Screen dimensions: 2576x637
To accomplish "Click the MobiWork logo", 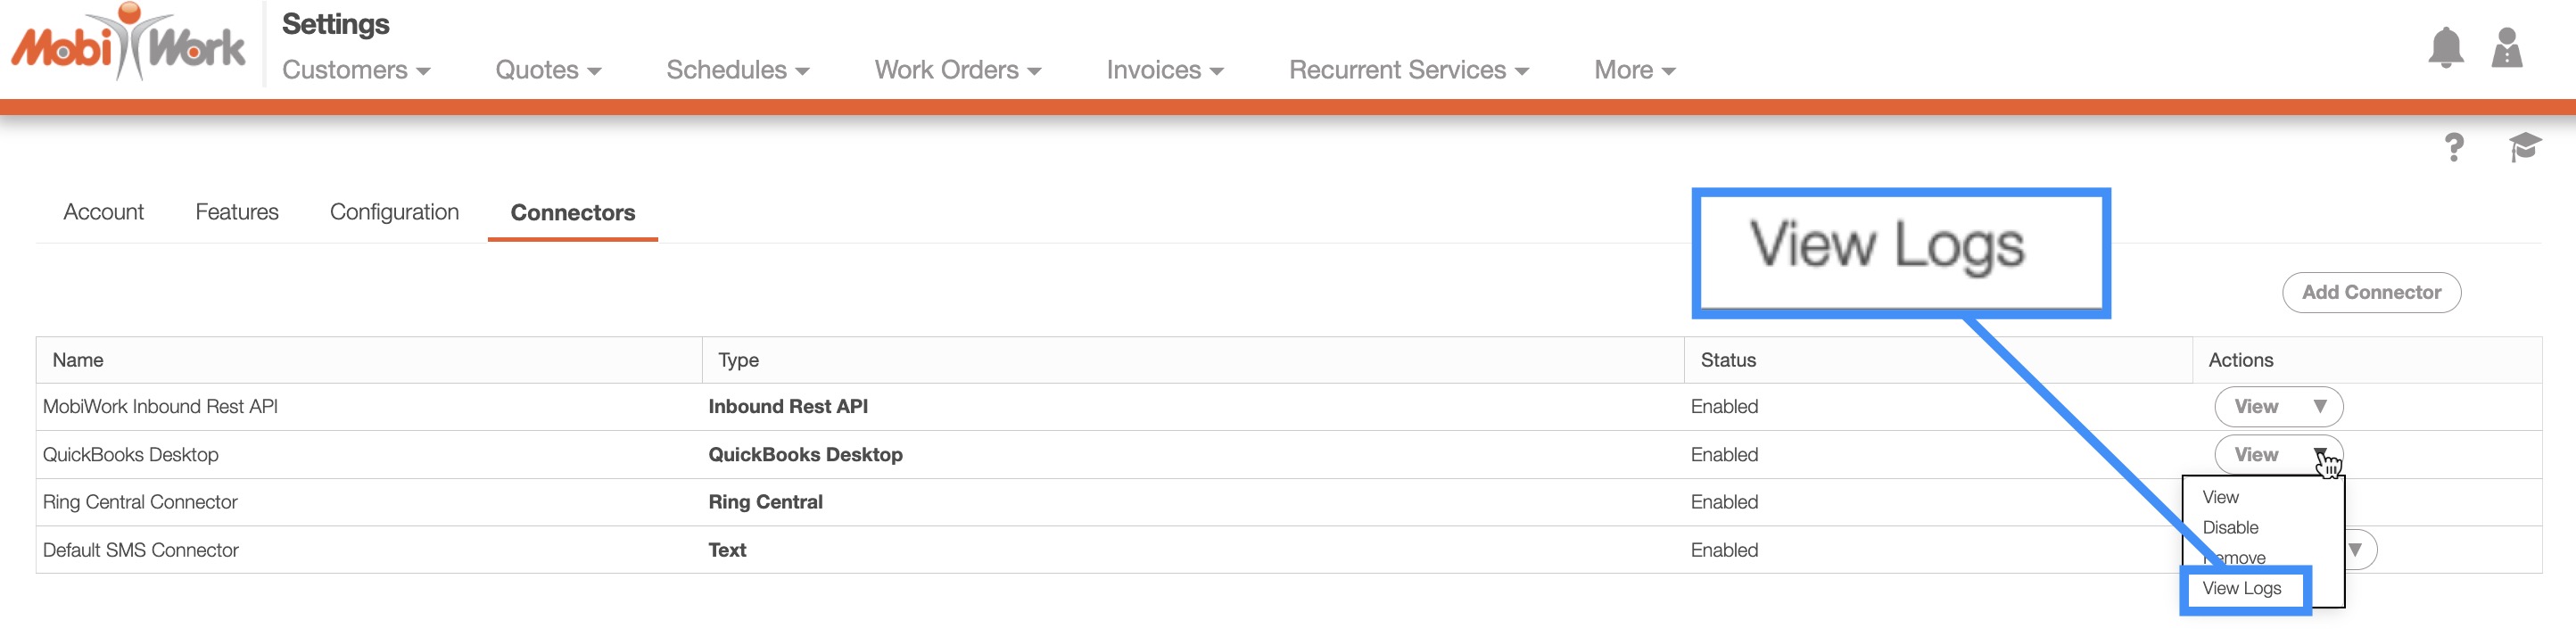I will point(128,44).
